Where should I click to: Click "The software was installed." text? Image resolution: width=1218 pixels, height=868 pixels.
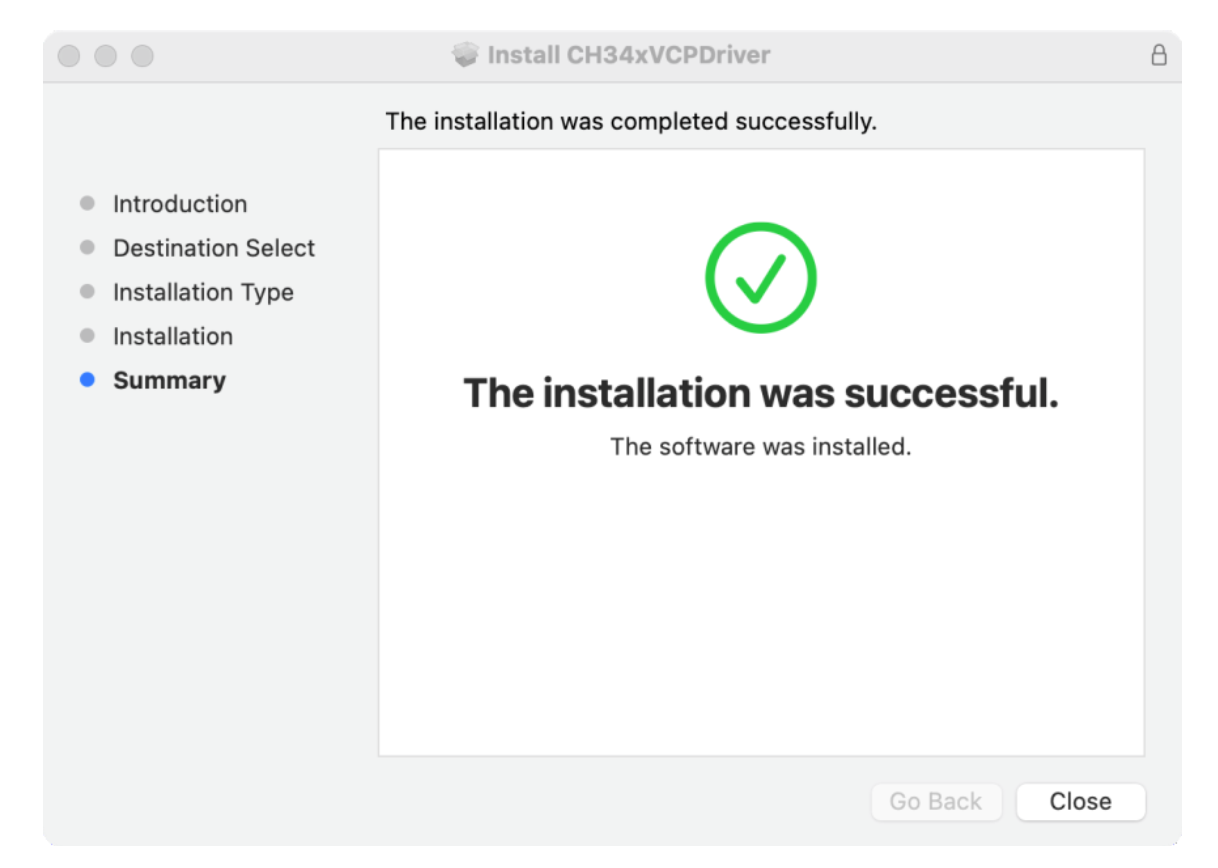760,446
